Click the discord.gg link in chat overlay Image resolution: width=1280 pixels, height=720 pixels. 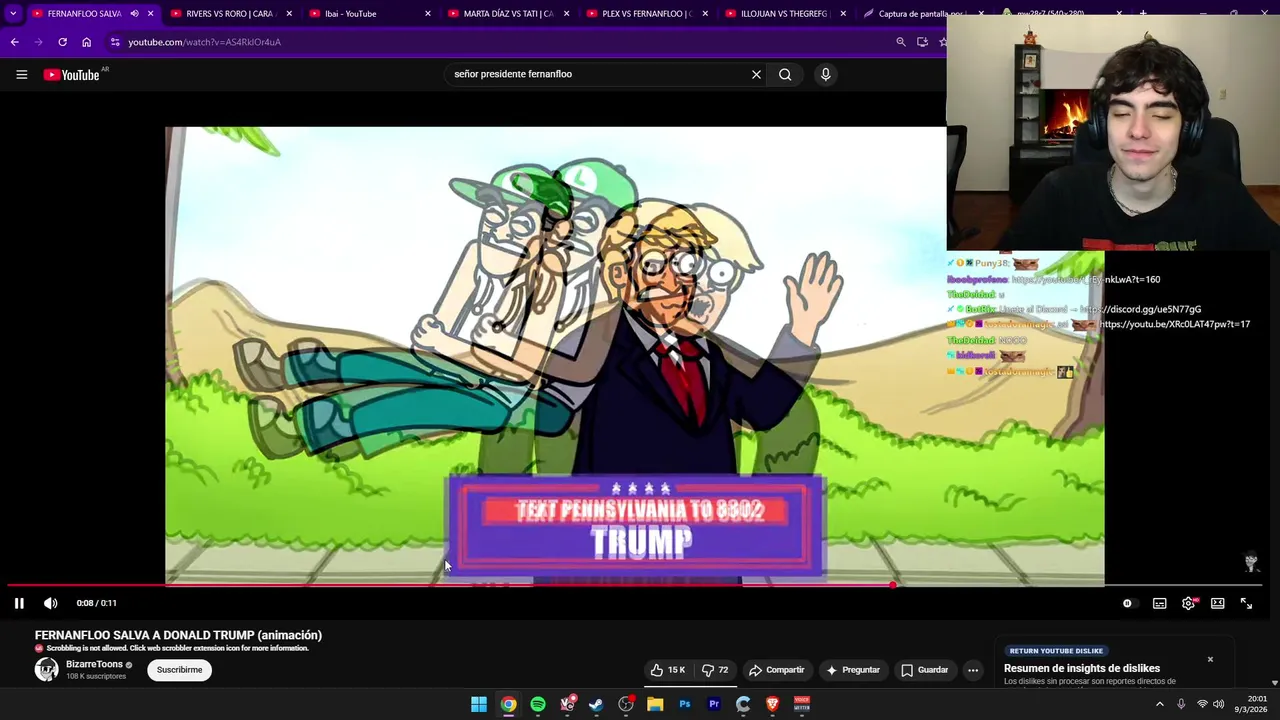click(1141, 309)
